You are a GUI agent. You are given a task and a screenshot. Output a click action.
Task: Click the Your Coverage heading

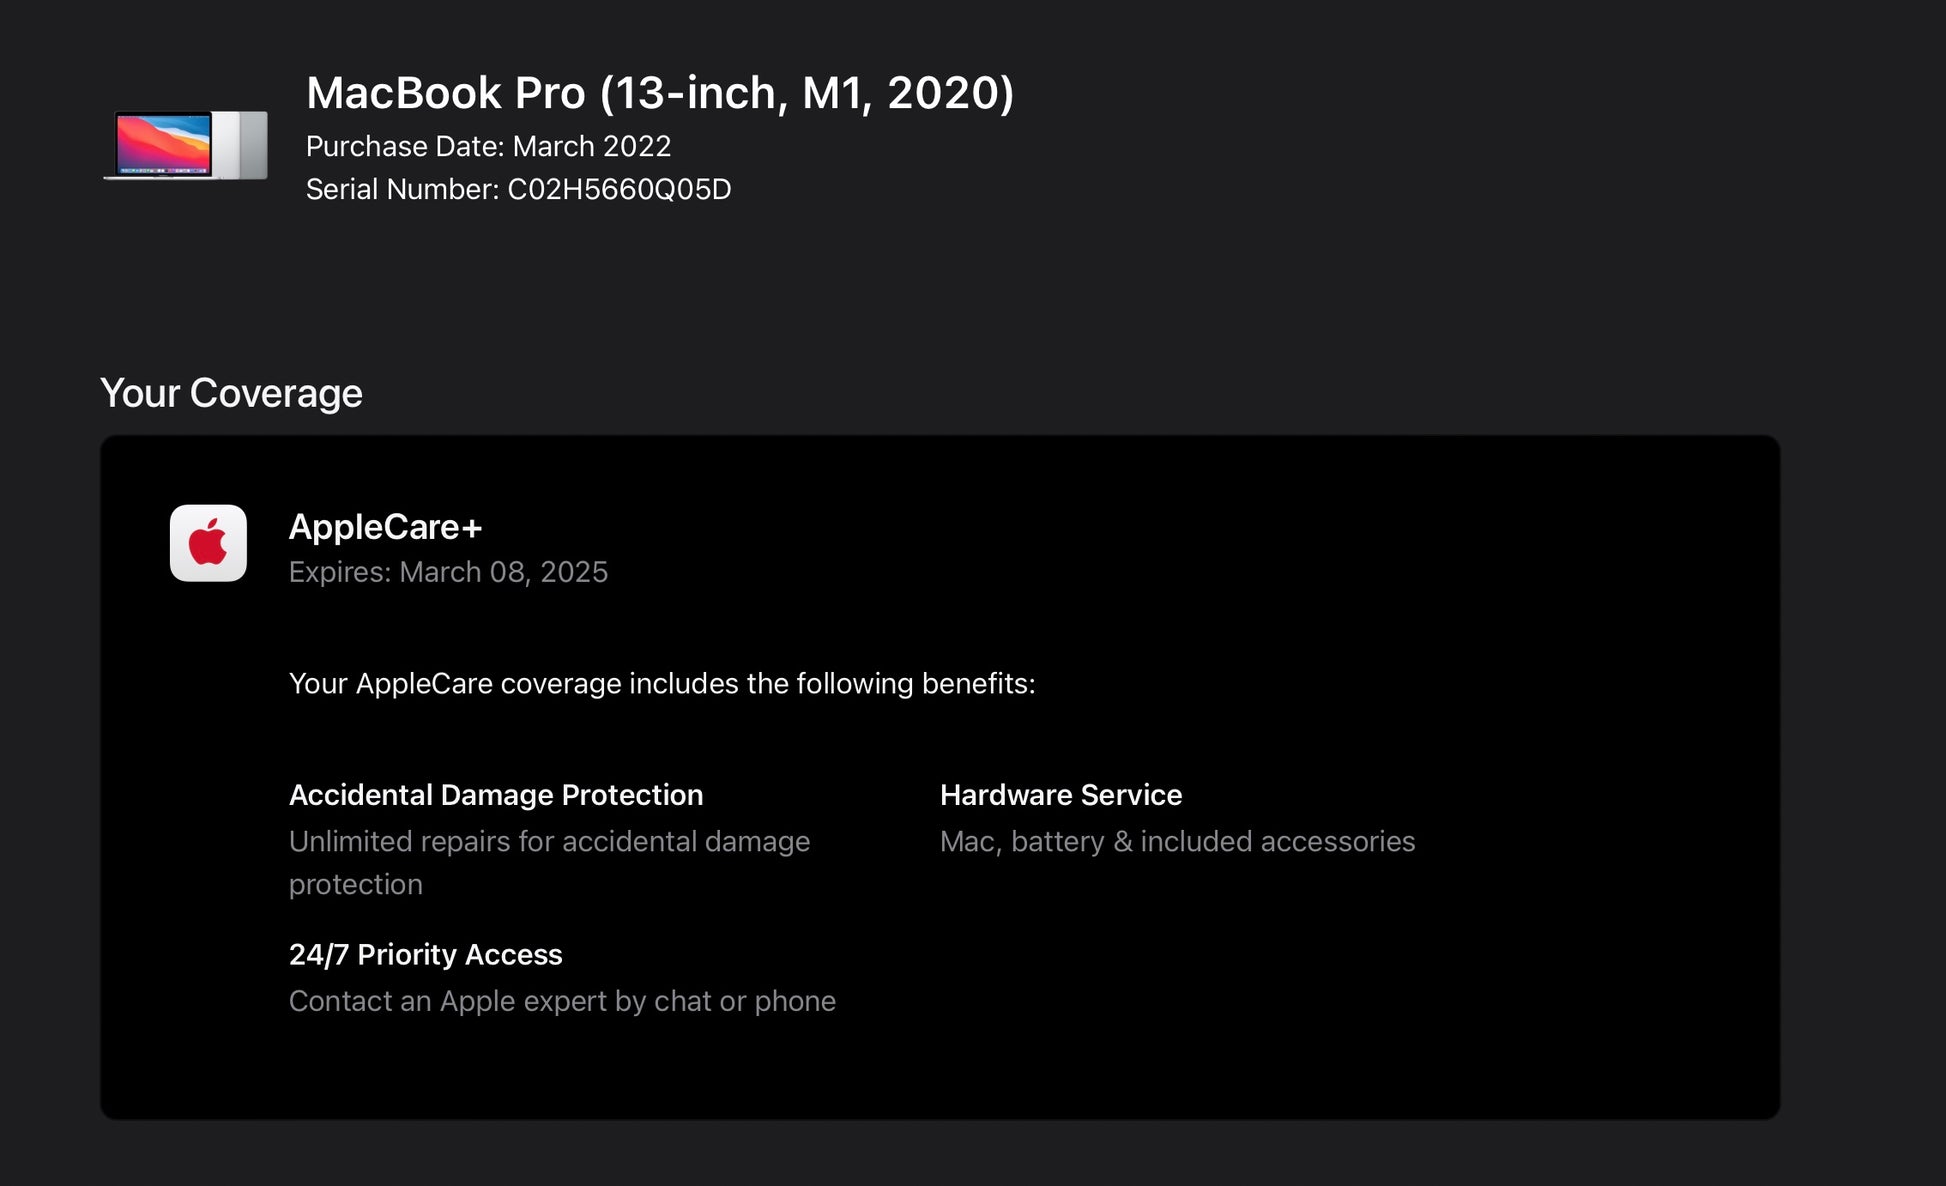pos(231,393)
